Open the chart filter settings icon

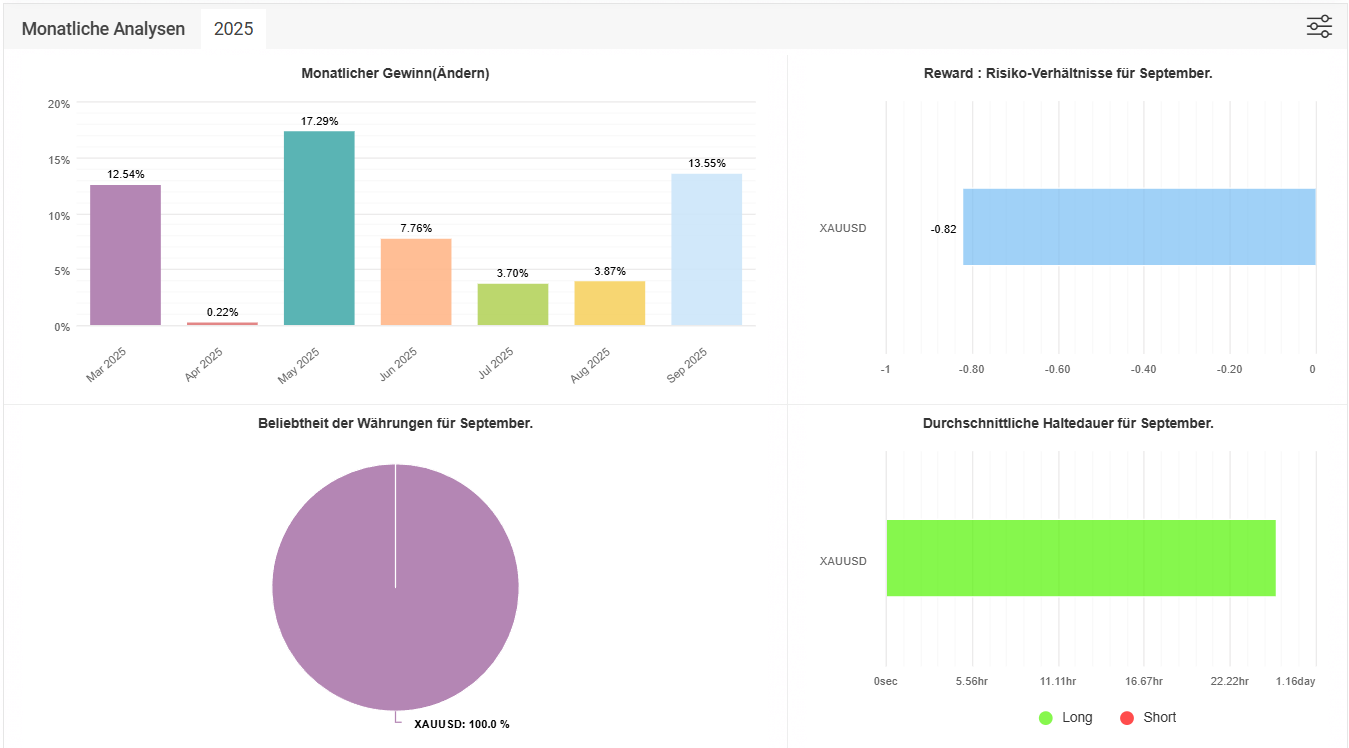pyautogui.click(x=1319, y=27)
